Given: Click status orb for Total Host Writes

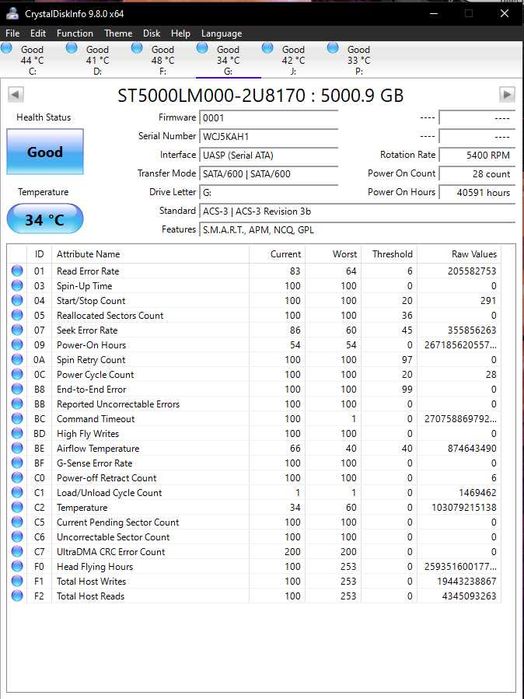Looking at the screenshot, I should pyautogui.click(x=17, y=581).
